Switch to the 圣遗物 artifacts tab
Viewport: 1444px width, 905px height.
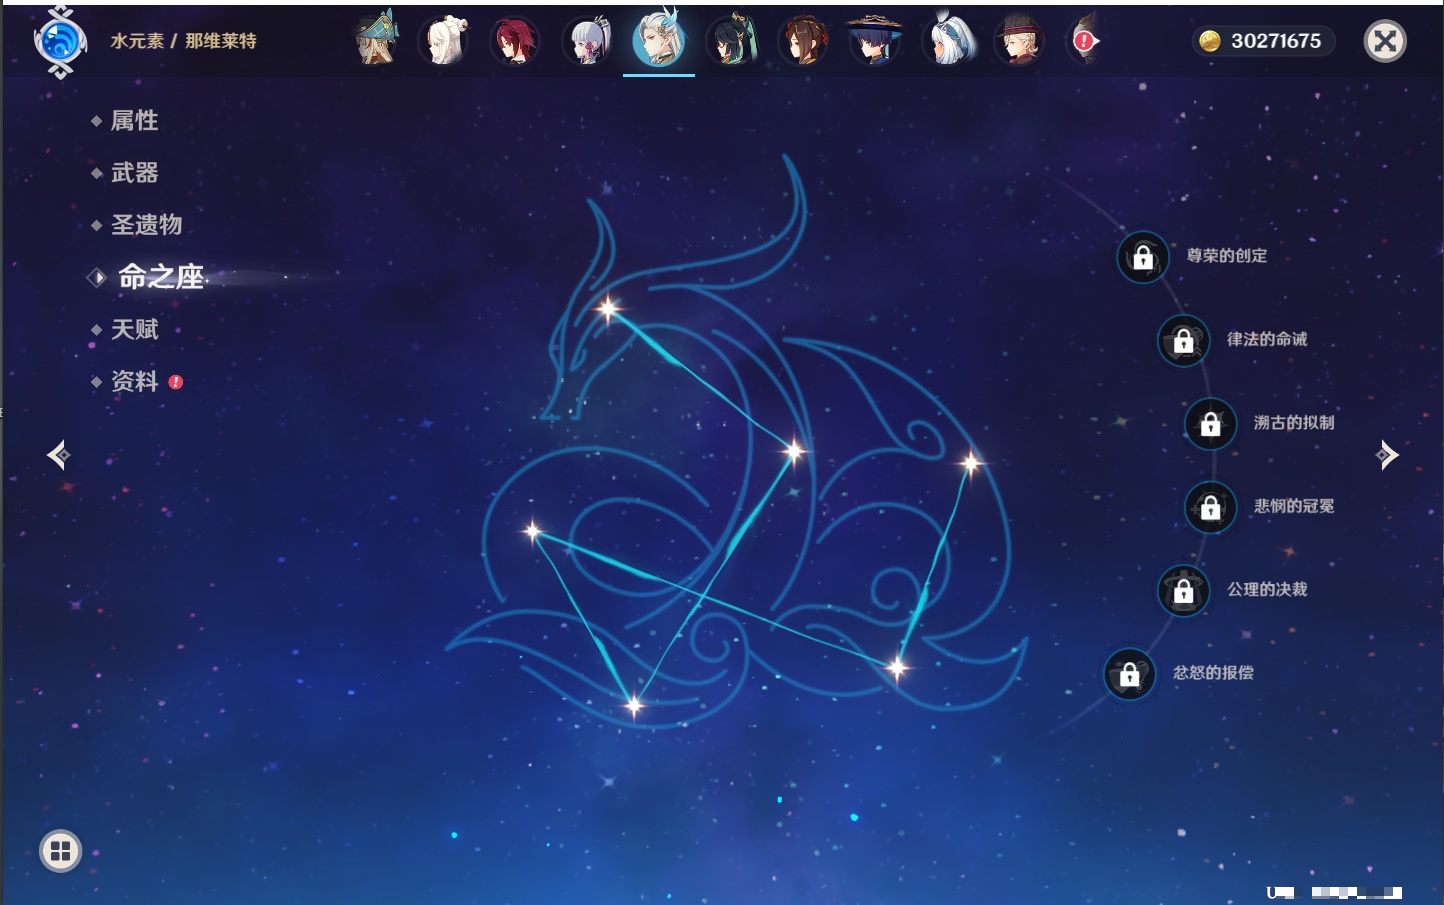tap(146, 225)
